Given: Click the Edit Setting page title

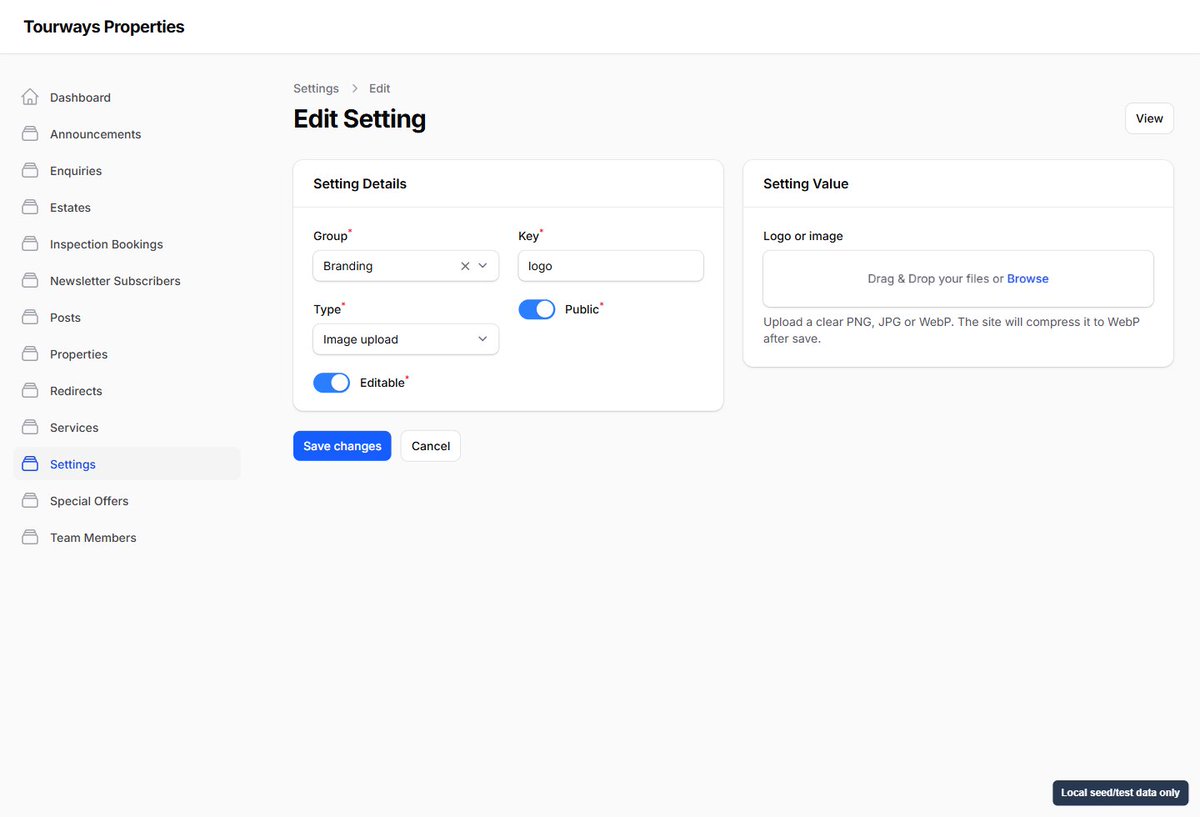Looking at the screenshot, I should point(359,119).
